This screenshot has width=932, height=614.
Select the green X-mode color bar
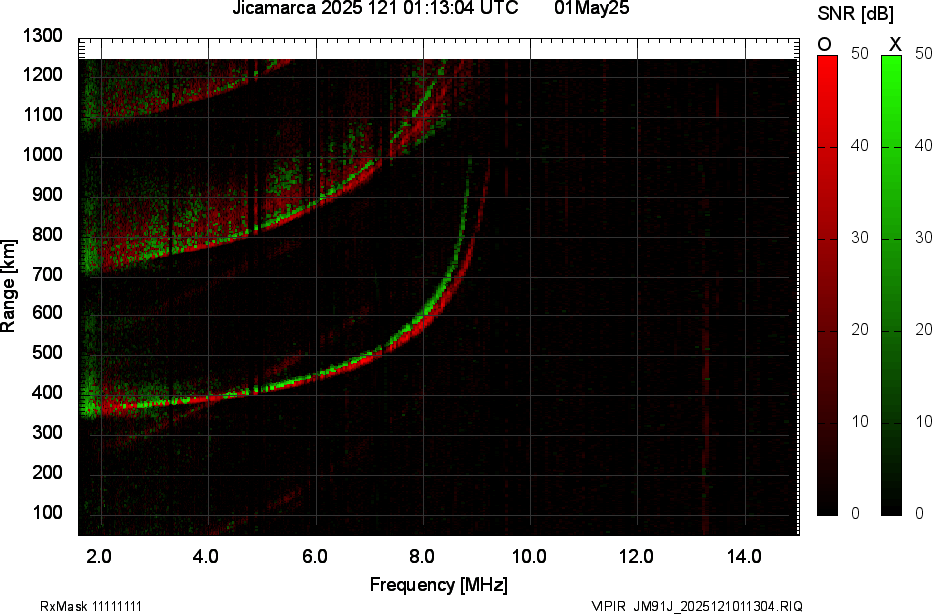[x=891, y=285]
